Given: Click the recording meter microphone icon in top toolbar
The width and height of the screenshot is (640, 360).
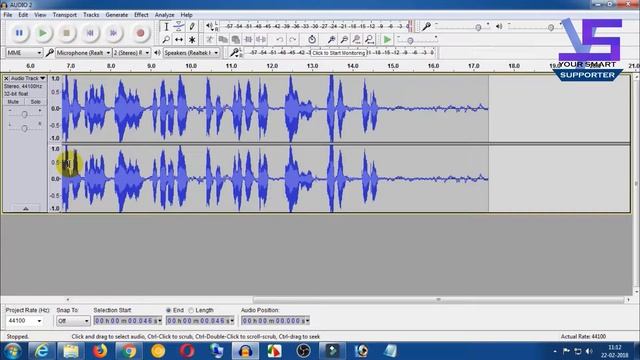Looking at the screenshot, I should click(426, 27).
